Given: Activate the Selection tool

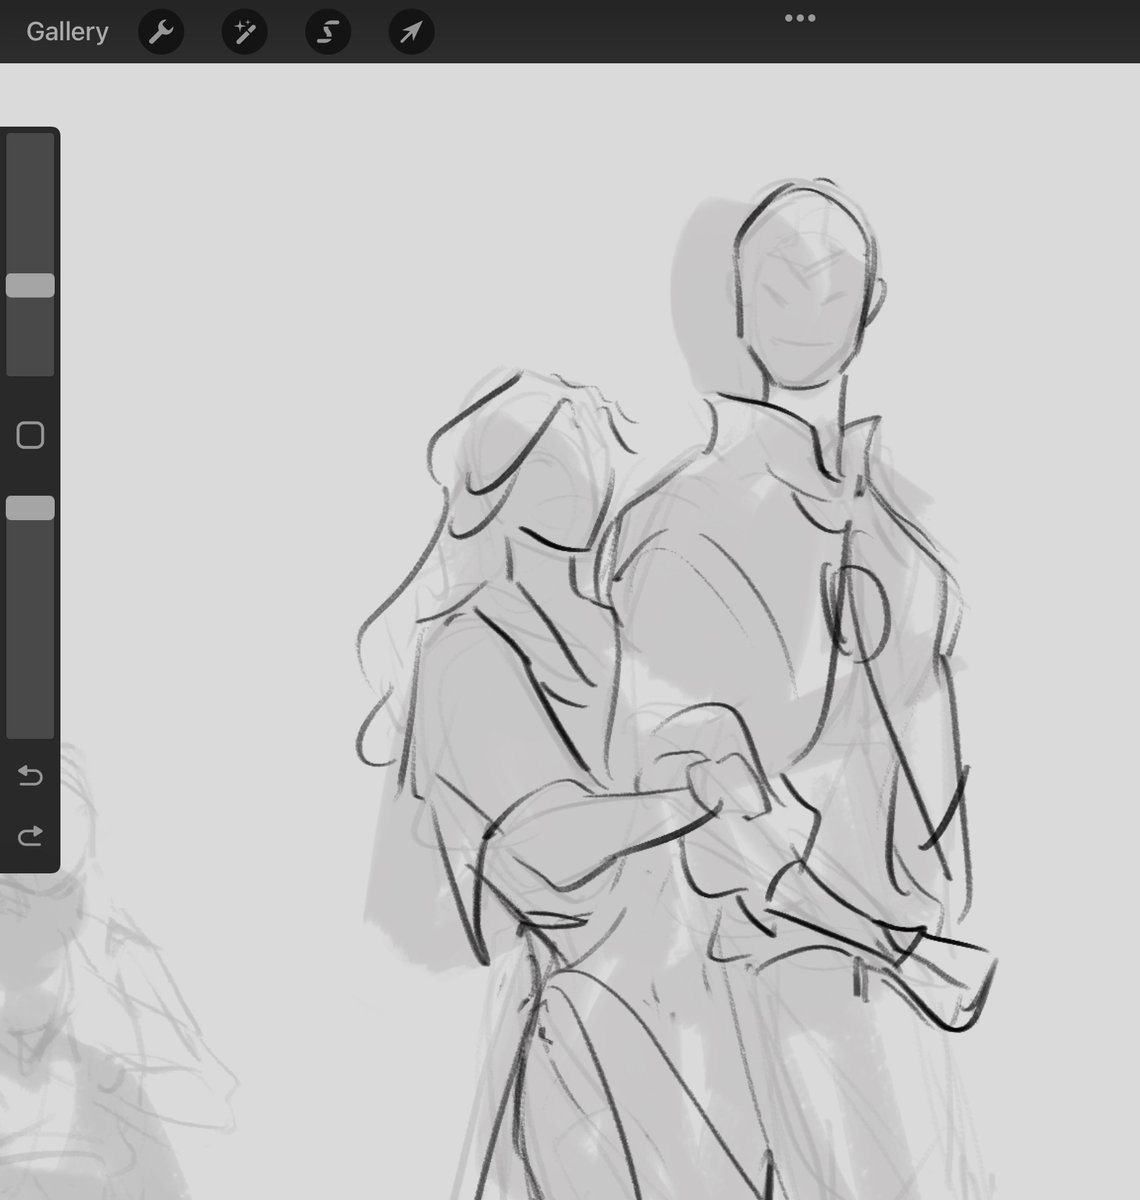Looking at the screenshot, I should tap(327, 33).
